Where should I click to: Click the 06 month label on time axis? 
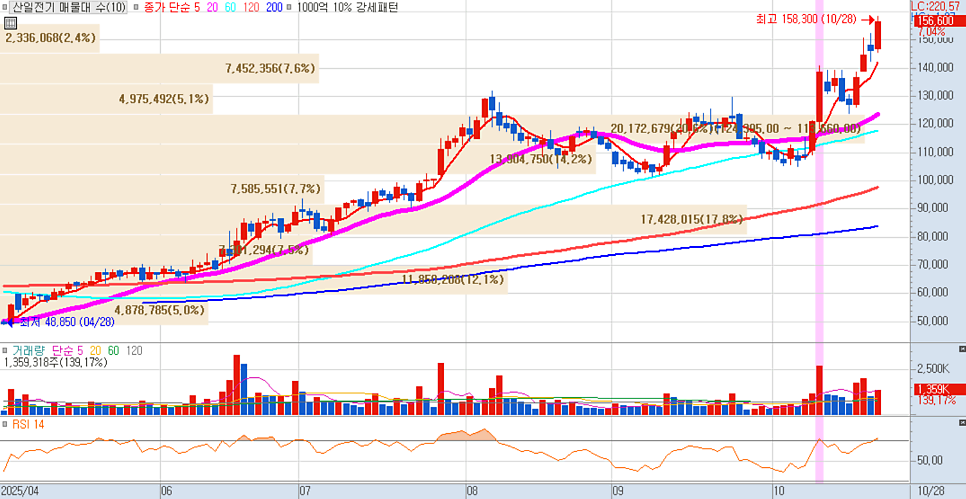[x=166, y=491]
